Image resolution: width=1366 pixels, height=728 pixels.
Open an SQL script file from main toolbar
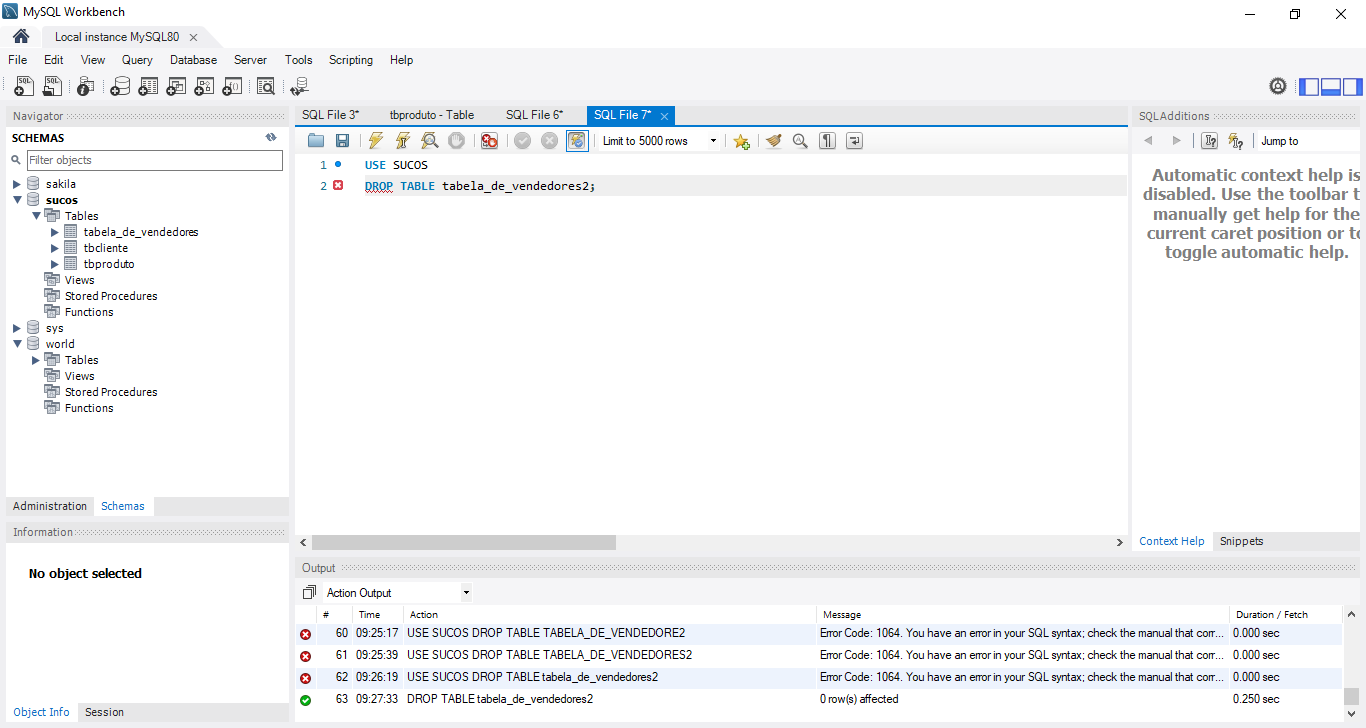pos(52,87)
